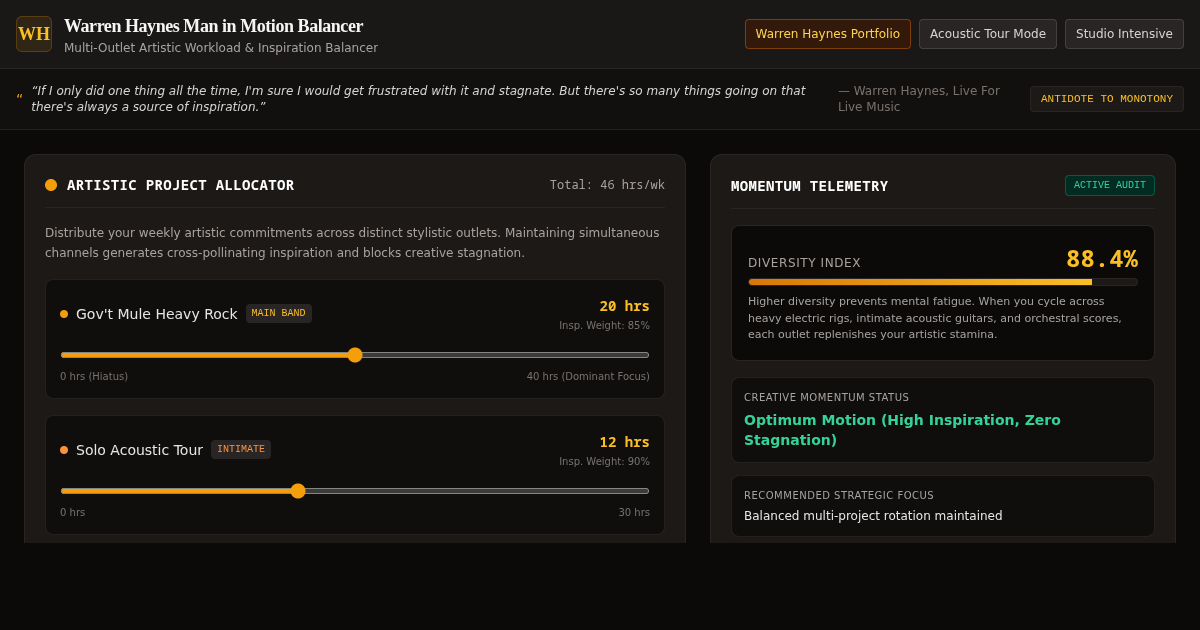Switch to Acoustic Tour Mode
This screenshot has width=1200, height=630.
[x=988, y=34]
